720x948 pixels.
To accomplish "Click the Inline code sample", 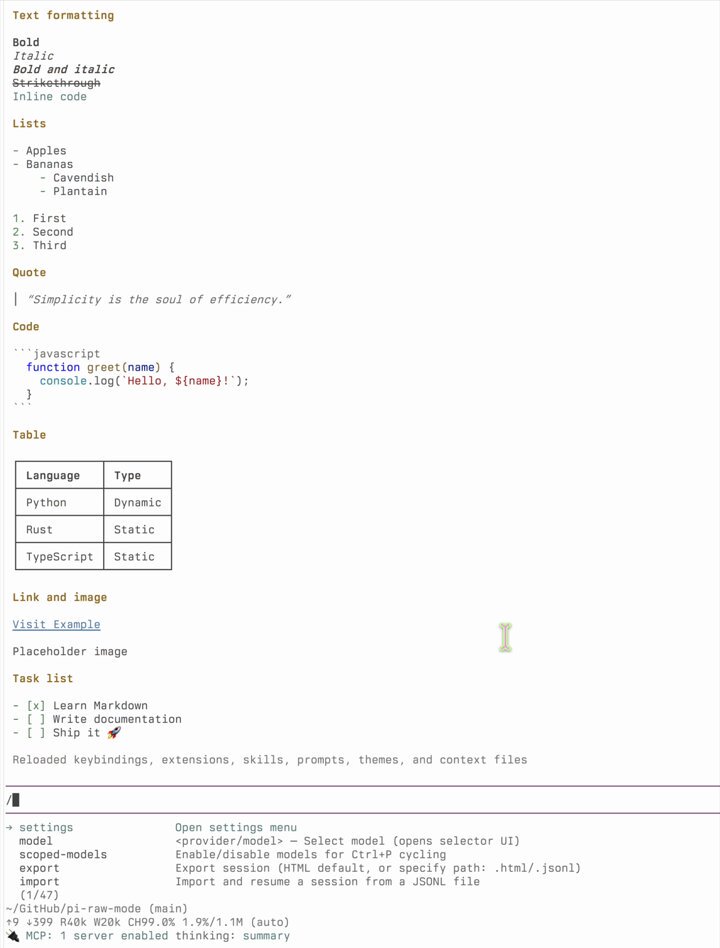I will [x=50, y=96].
